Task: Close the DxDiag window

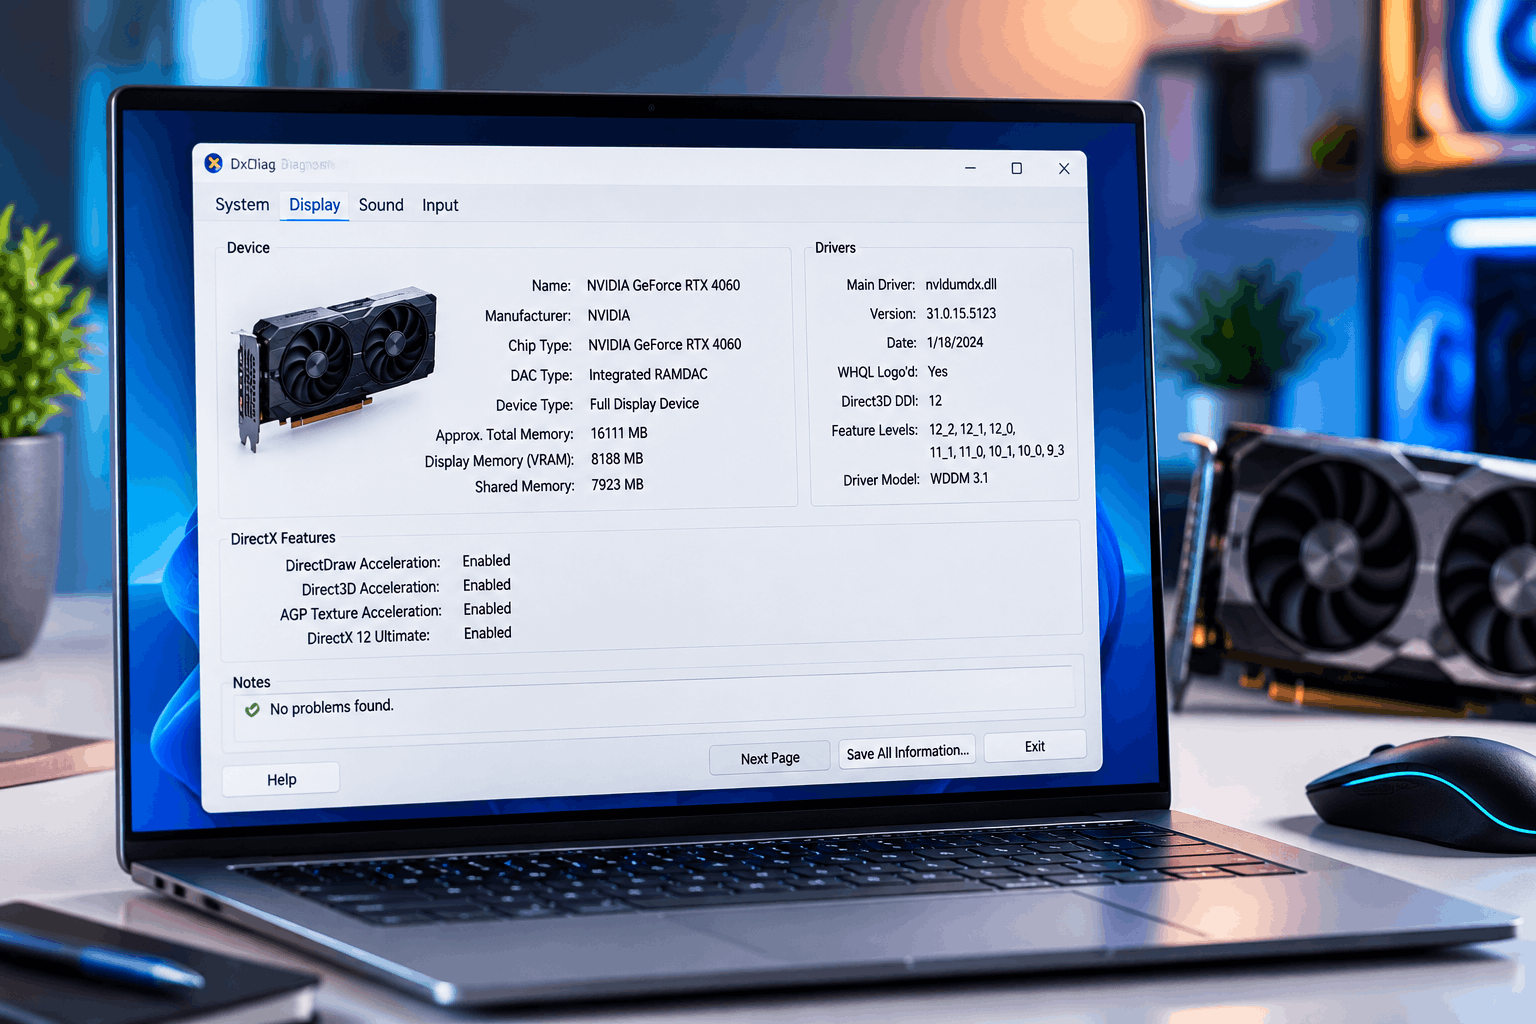Action: click(x=1064, y=169)
